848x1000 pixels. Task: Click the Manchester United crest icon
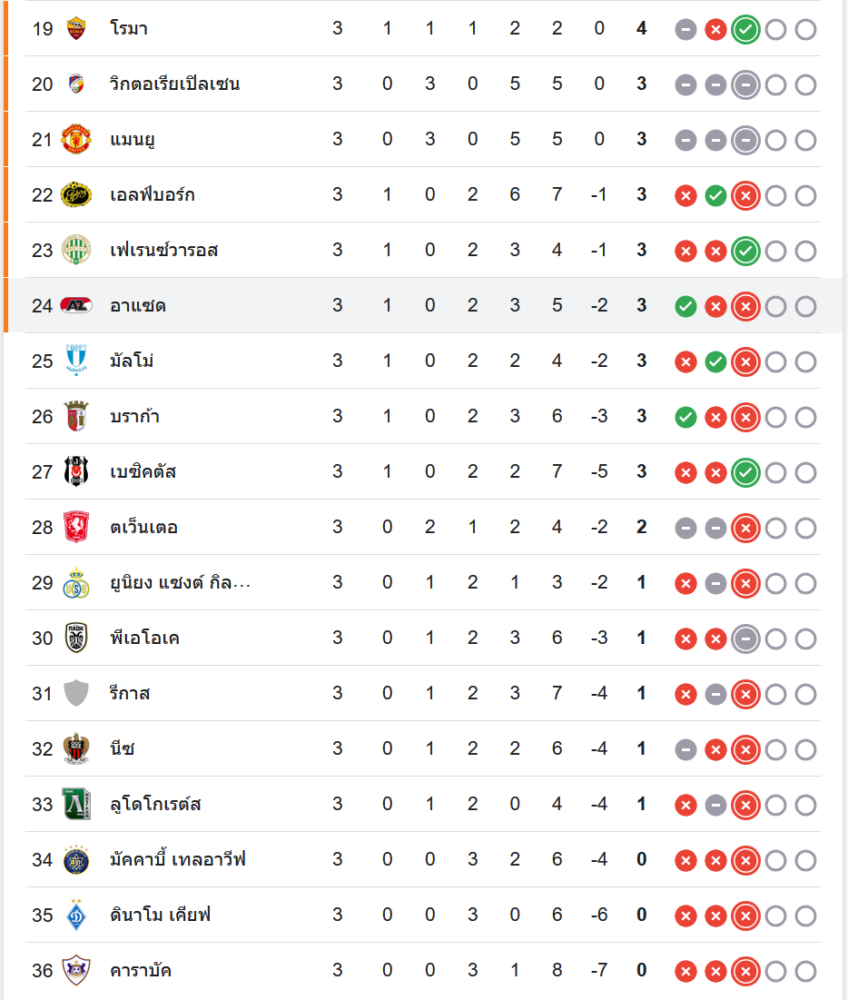click(76, 140)
